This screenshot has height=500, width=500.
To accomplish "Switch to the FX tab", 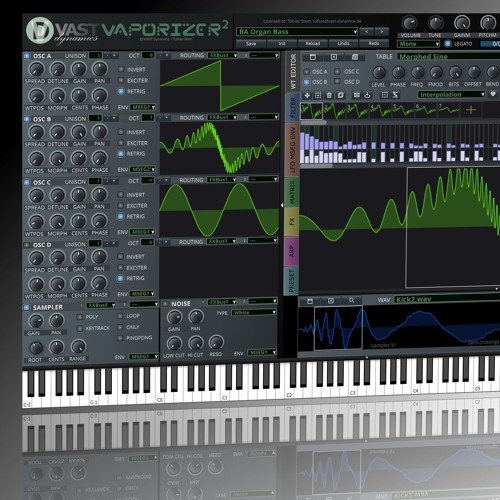I will tap(291, 221).
